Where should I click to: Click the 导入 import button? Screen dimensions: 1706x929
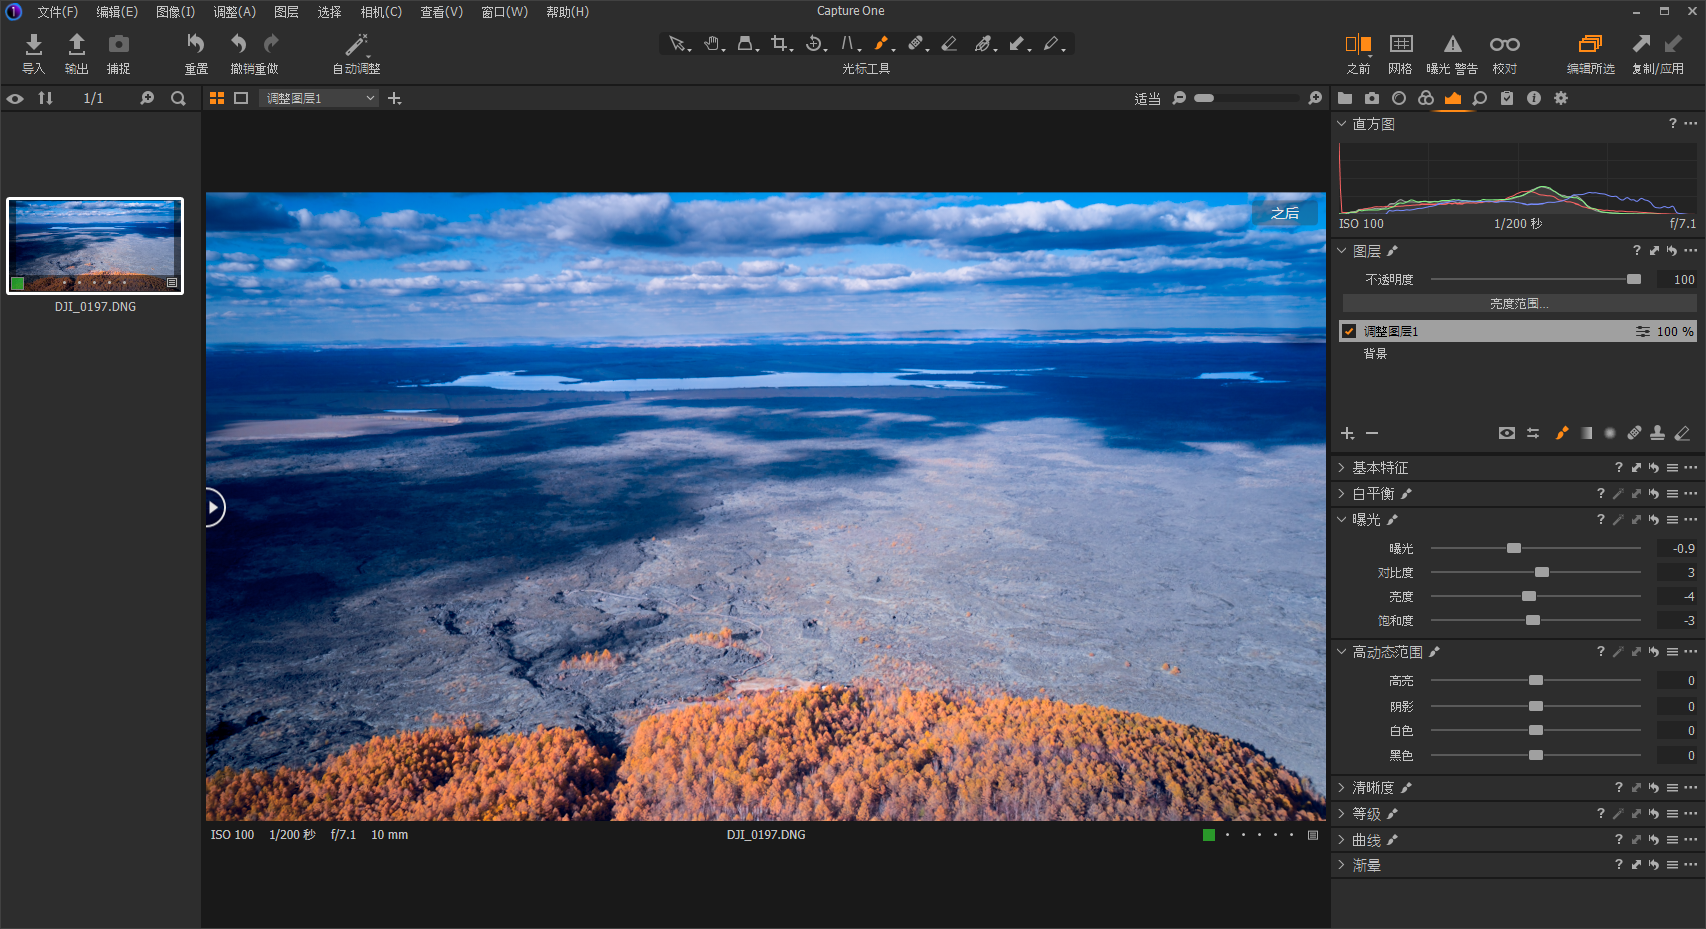click(x=33, y=54)
